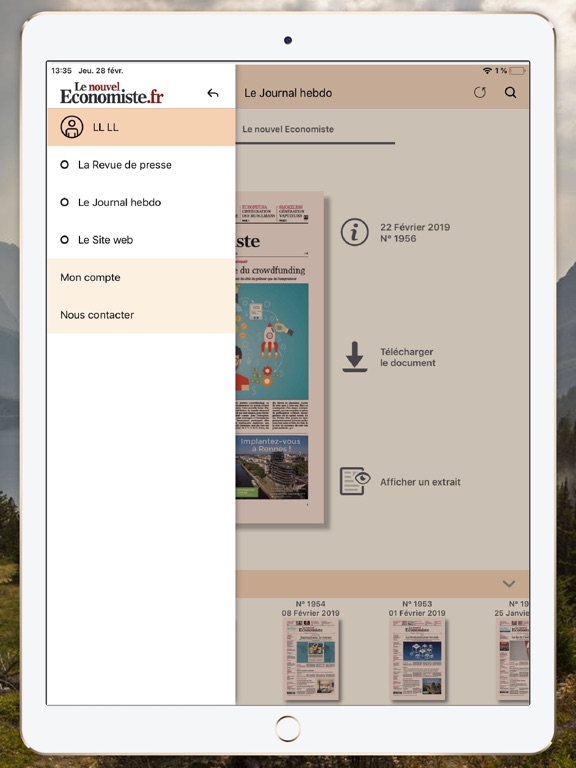This screenshot has height=768, width=576.
Task: Select the La Revue de presse radio bullet
Action: [x=64, y=165]
